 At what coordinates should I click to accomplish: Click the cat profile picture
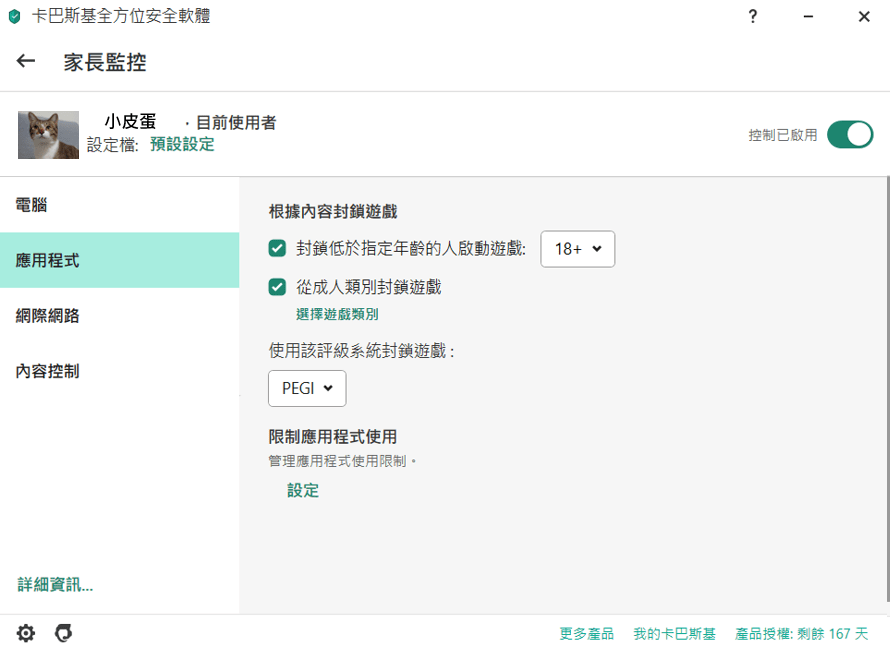(48, 135)
